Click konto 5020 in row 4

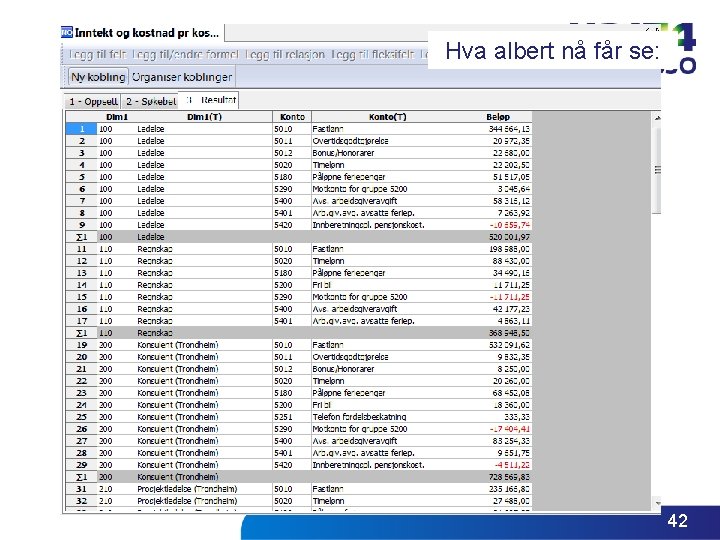[x=283, y=165]
